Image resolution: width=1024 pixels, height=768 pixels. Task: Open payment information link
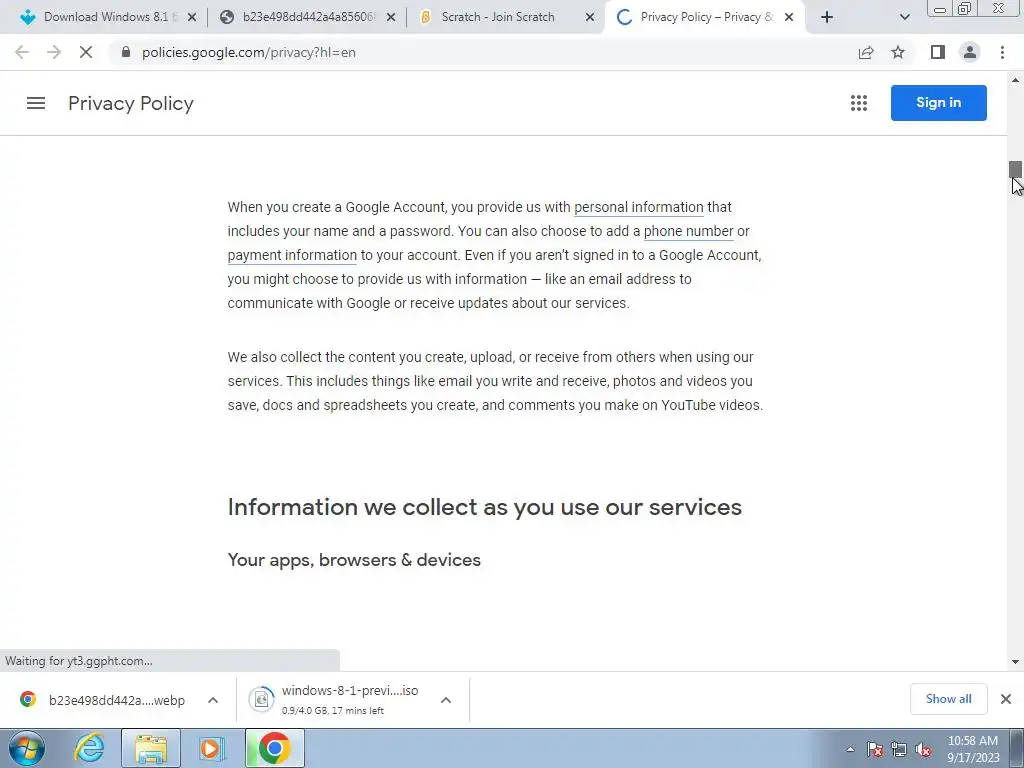tap(292, 255)
